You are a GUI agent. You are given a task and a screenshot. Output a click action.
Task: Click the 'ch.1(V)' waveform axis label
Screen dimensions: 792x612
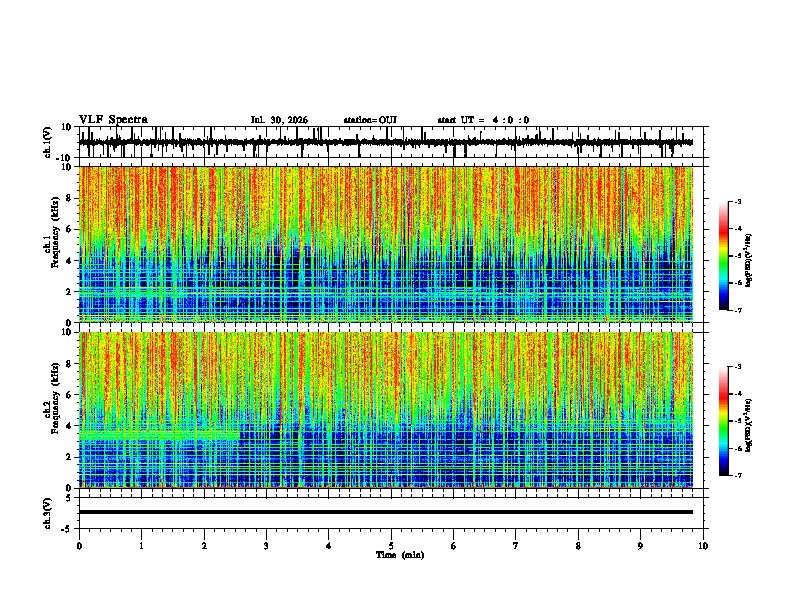pyautogui.click(x=48, y=142)
